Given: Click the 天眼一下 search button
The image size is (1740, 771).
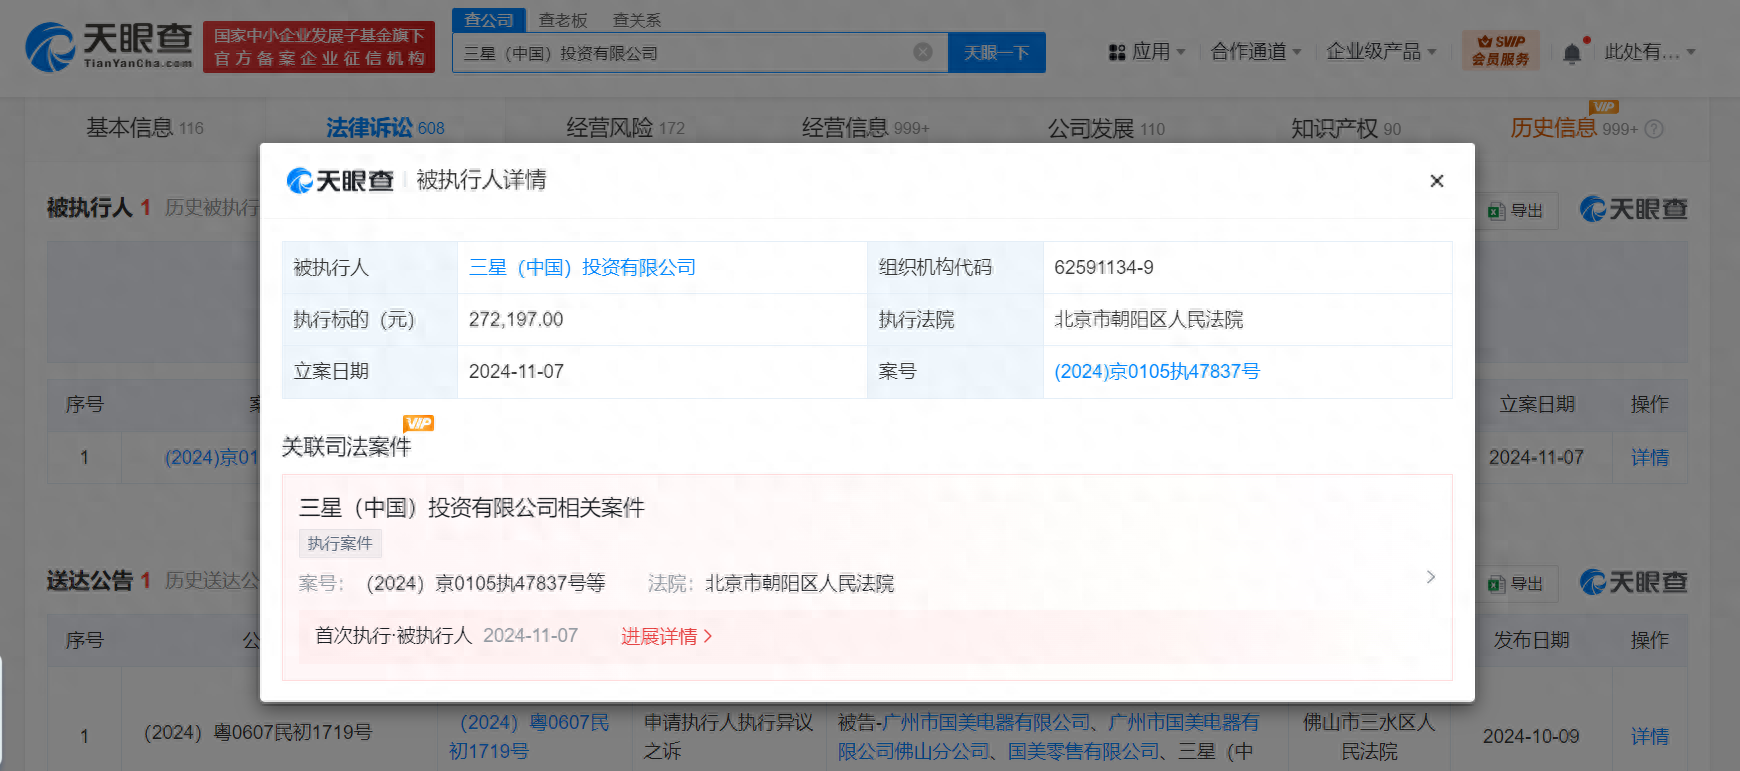Looking at the screenshot, I should [997, 53].
